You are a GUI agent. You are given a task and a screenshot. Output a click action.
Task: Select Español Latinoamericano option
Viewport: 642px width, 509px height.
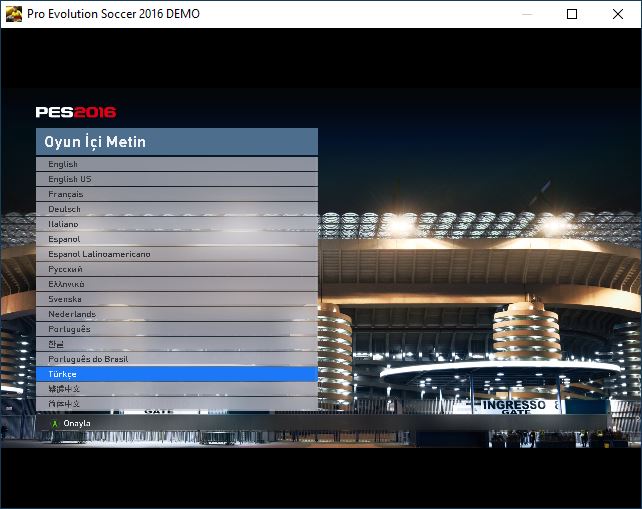click(177, 254)
